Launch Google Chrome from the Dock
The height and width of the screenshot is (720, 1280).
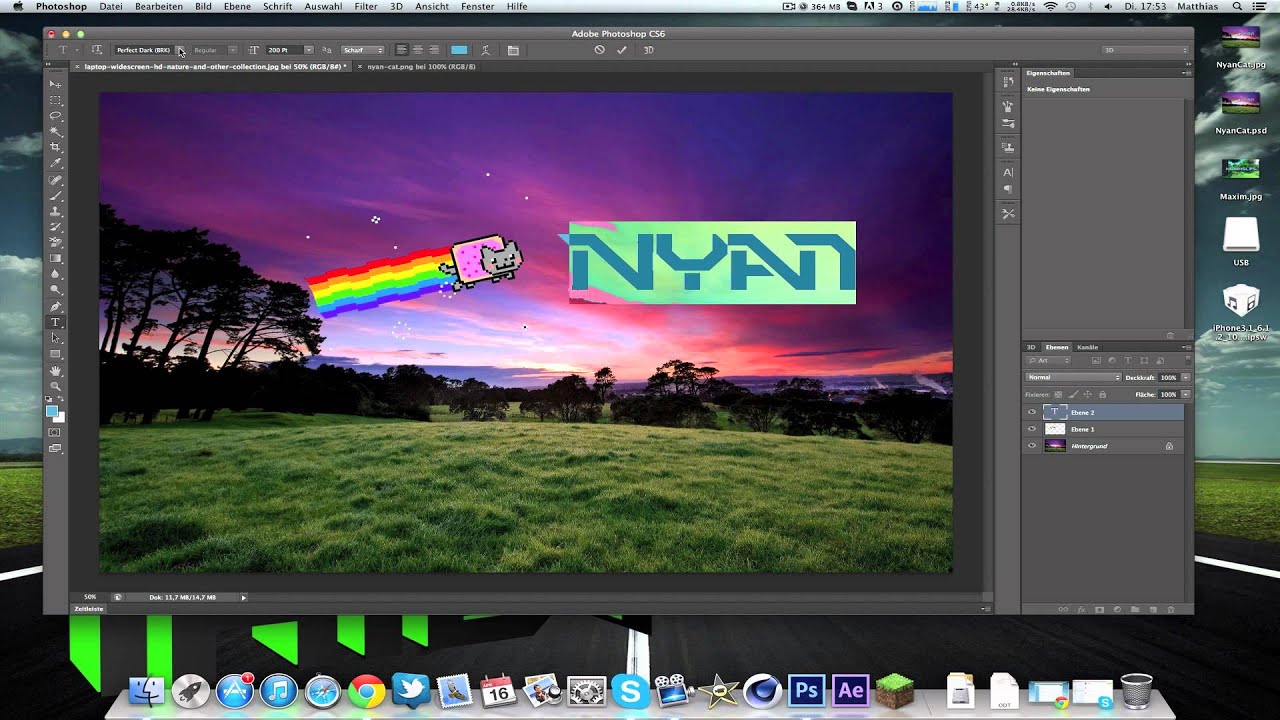[367, 691]
